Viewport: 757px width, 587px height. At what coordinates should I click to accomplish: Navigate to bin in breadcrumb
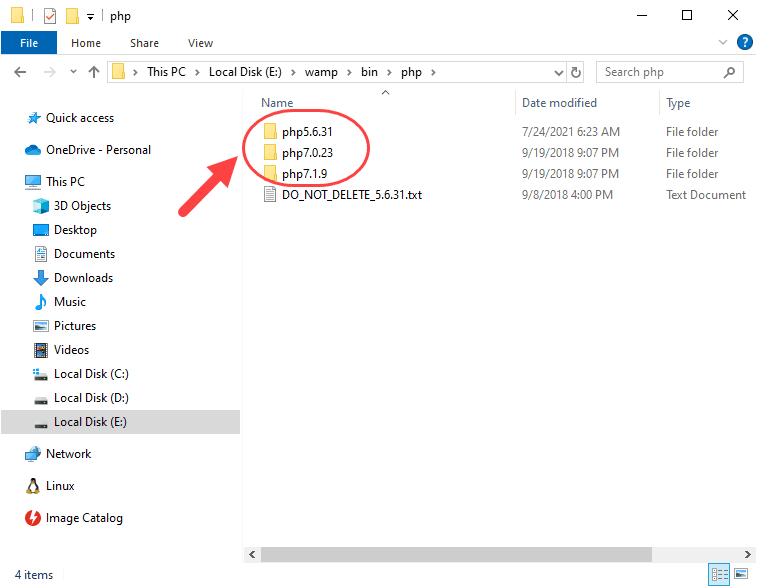pyautogui.click(x=369, y=72)
